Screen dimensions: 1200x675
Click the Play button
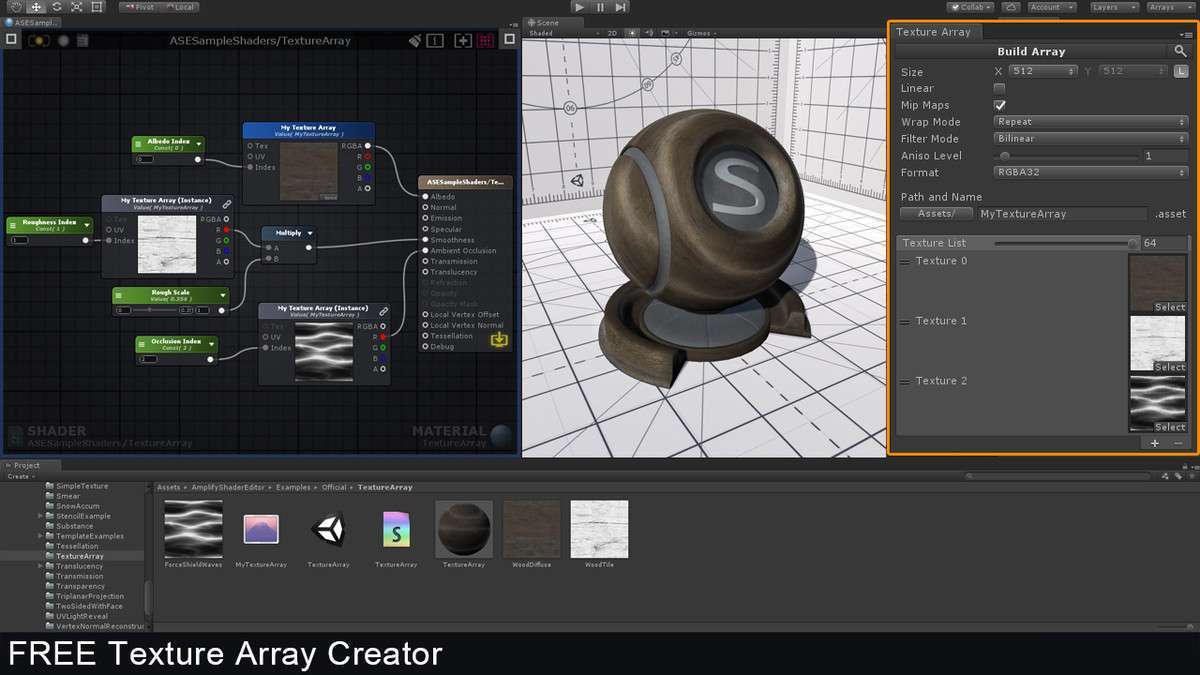(x=579, y=6)
